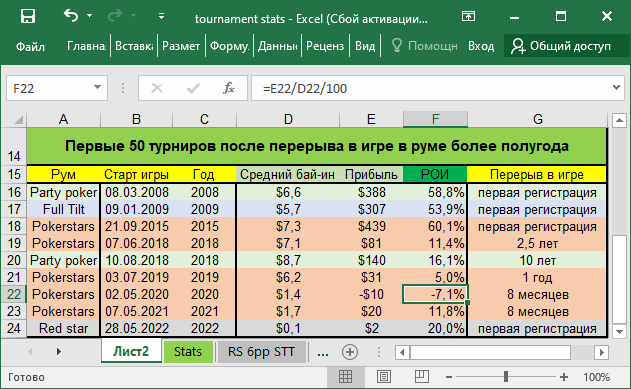The width and height of the screenshot is (631, 389).
Task: Open the Рецензирование ribbon tab
Action: tap(325, 46)
